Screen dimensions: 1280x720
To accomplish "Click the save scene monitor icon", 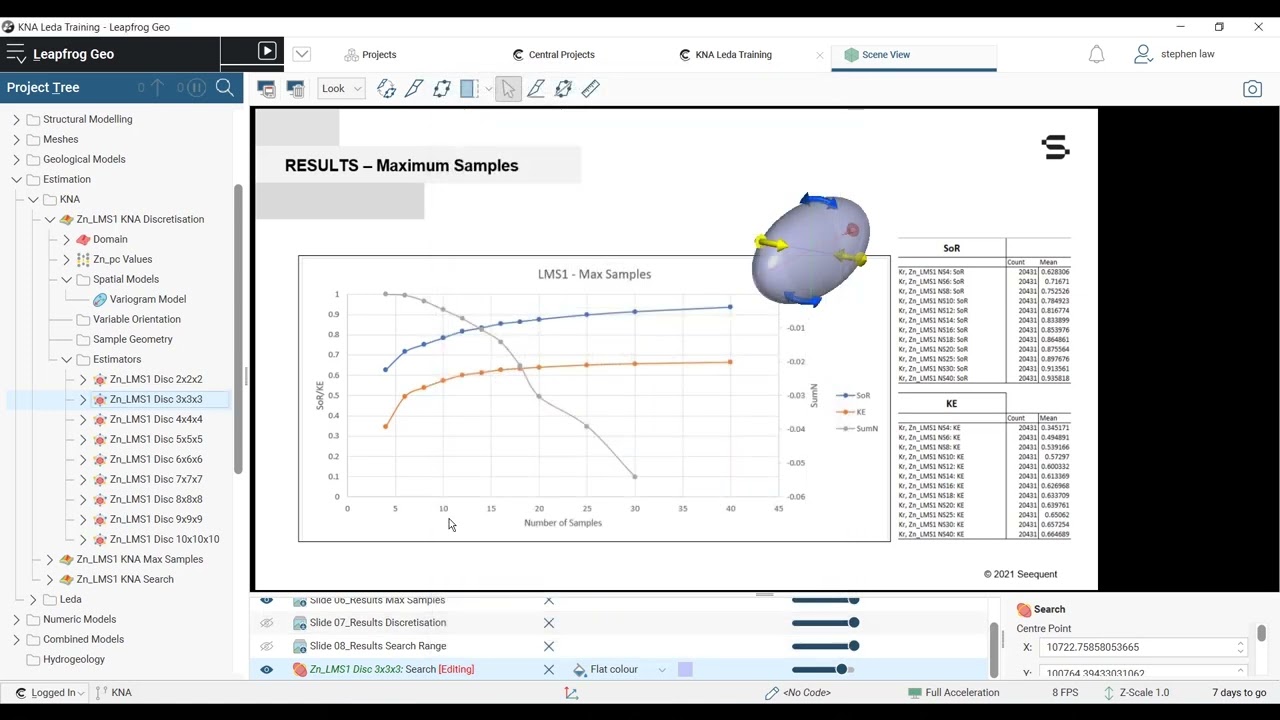I will (266, 89).
